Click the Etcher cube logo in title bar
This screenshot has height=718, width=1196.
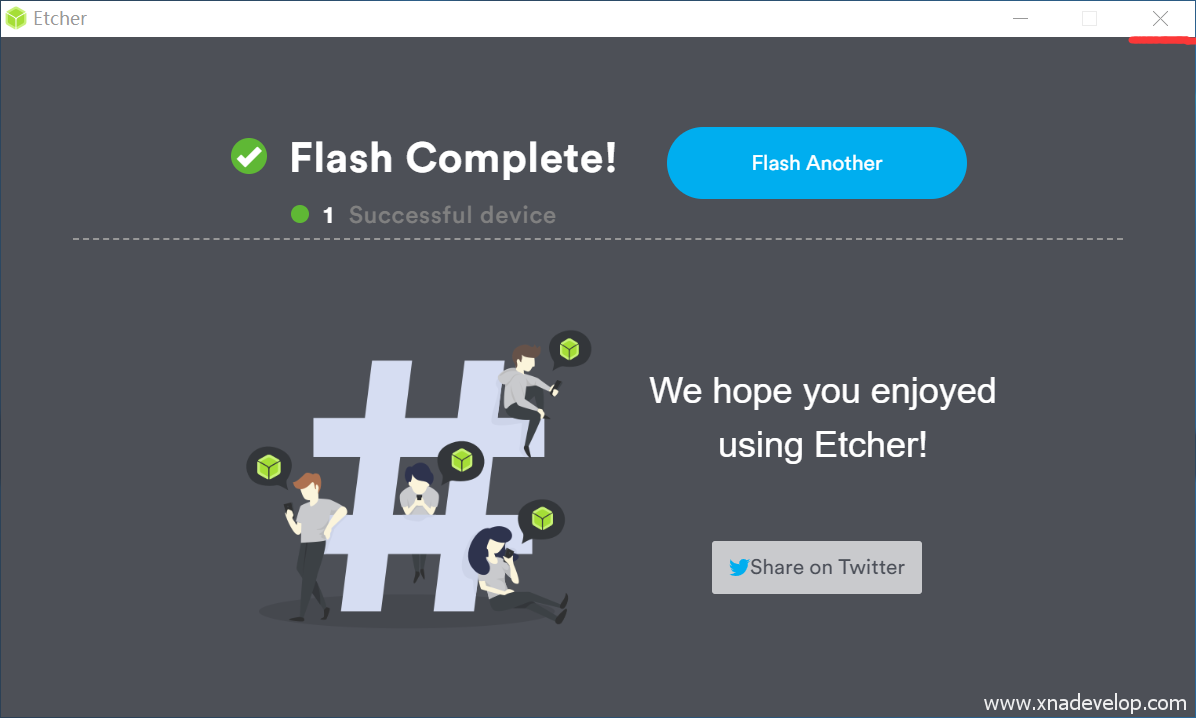[16, 18]
